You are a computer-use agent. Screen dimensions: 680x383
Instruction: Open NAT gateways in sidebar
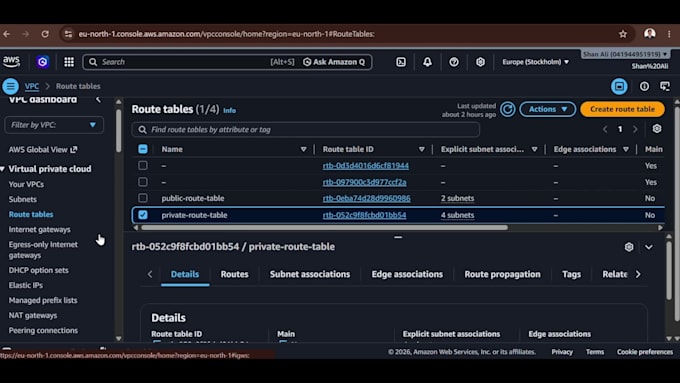[33, 315]
